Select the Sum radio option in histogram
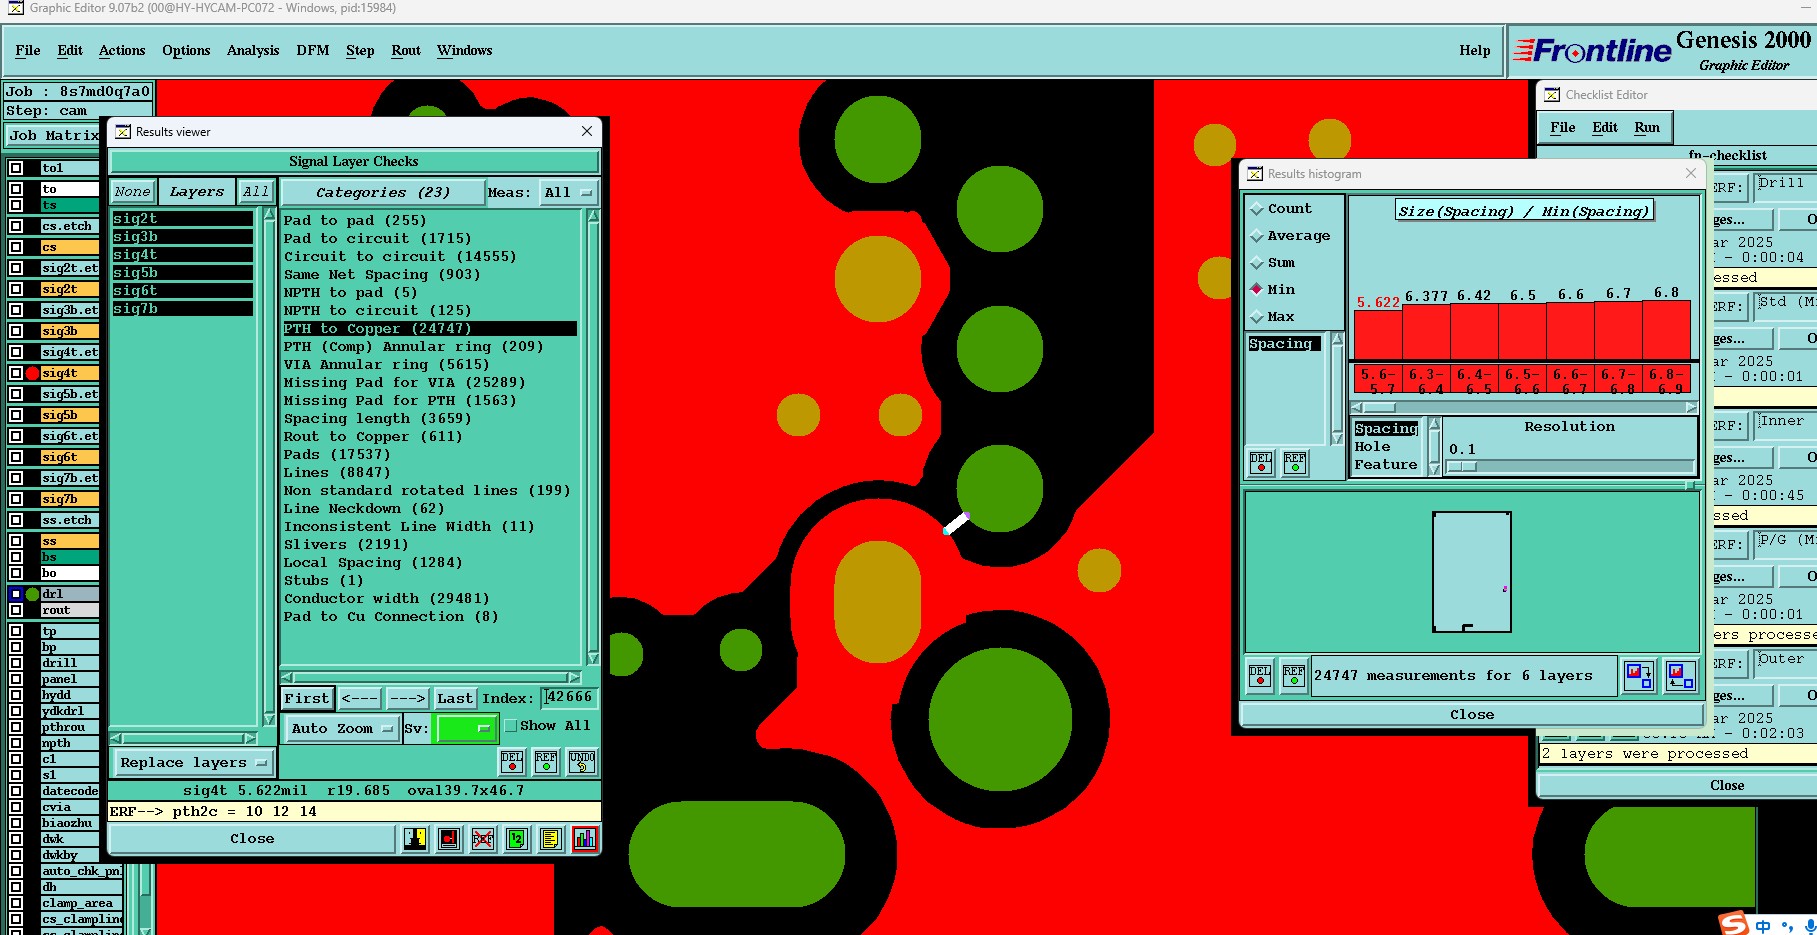1817x935 pixels. (x=1257, y=263)
